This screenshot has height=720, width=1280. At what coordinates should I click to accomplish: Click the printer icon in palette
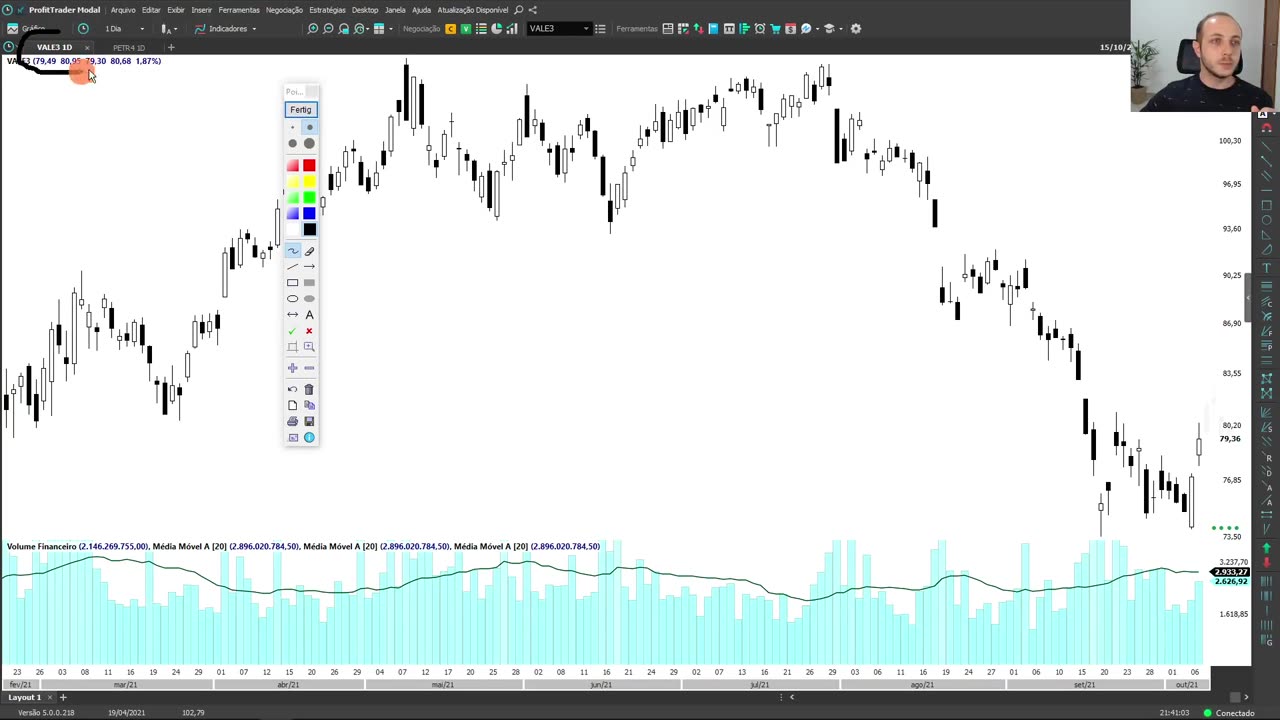pyautogui.click(x=293, y=421)
